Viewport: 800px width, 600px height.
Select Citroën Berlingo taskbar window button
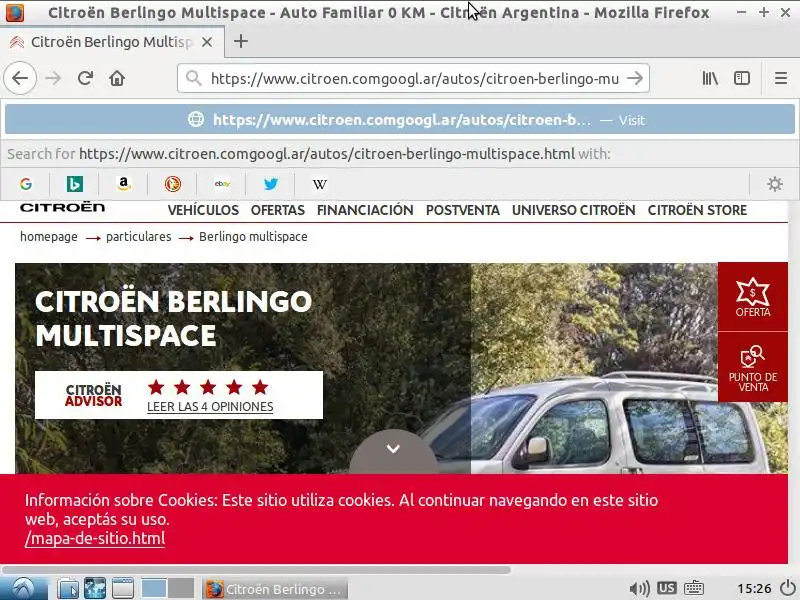[x=274, y=589]
